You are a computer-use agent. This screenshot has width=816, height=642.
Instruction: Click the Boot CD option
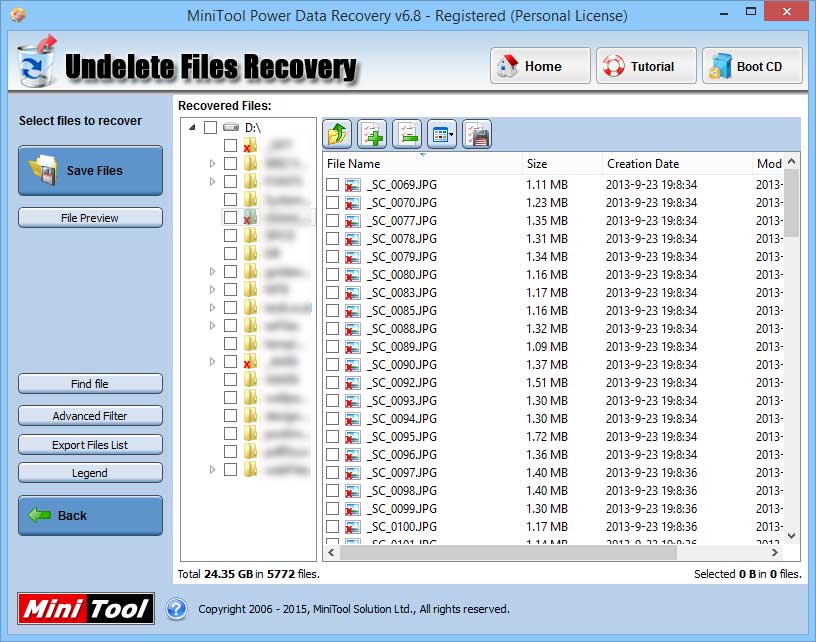(752, 65)
